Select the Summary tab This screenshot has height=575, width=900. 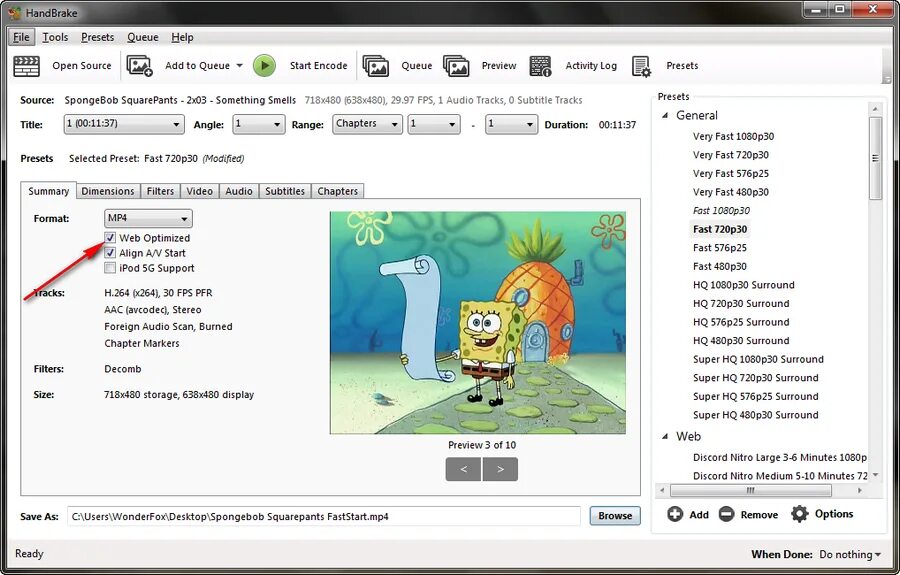(48, 191)
